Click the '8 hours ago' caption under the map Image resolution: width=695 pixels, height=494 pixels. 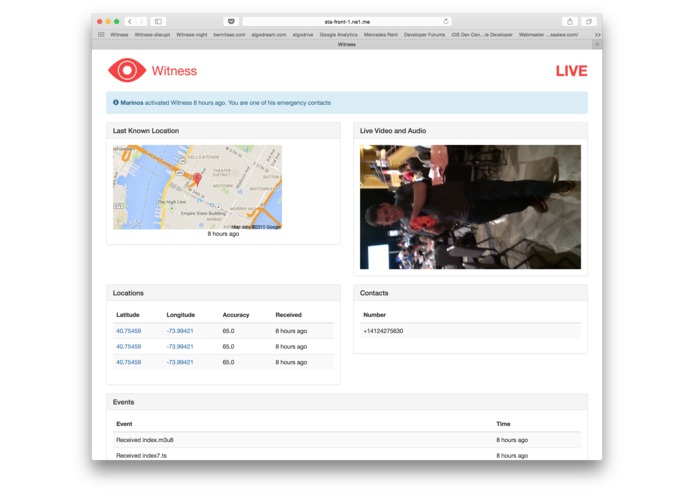pos(223,234)
